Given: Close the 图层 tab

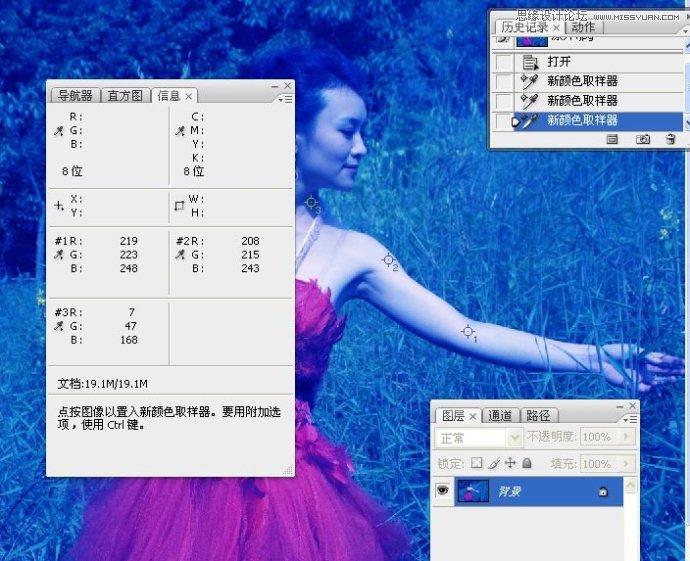Looking at the screenshot, I should click(473, 416).
